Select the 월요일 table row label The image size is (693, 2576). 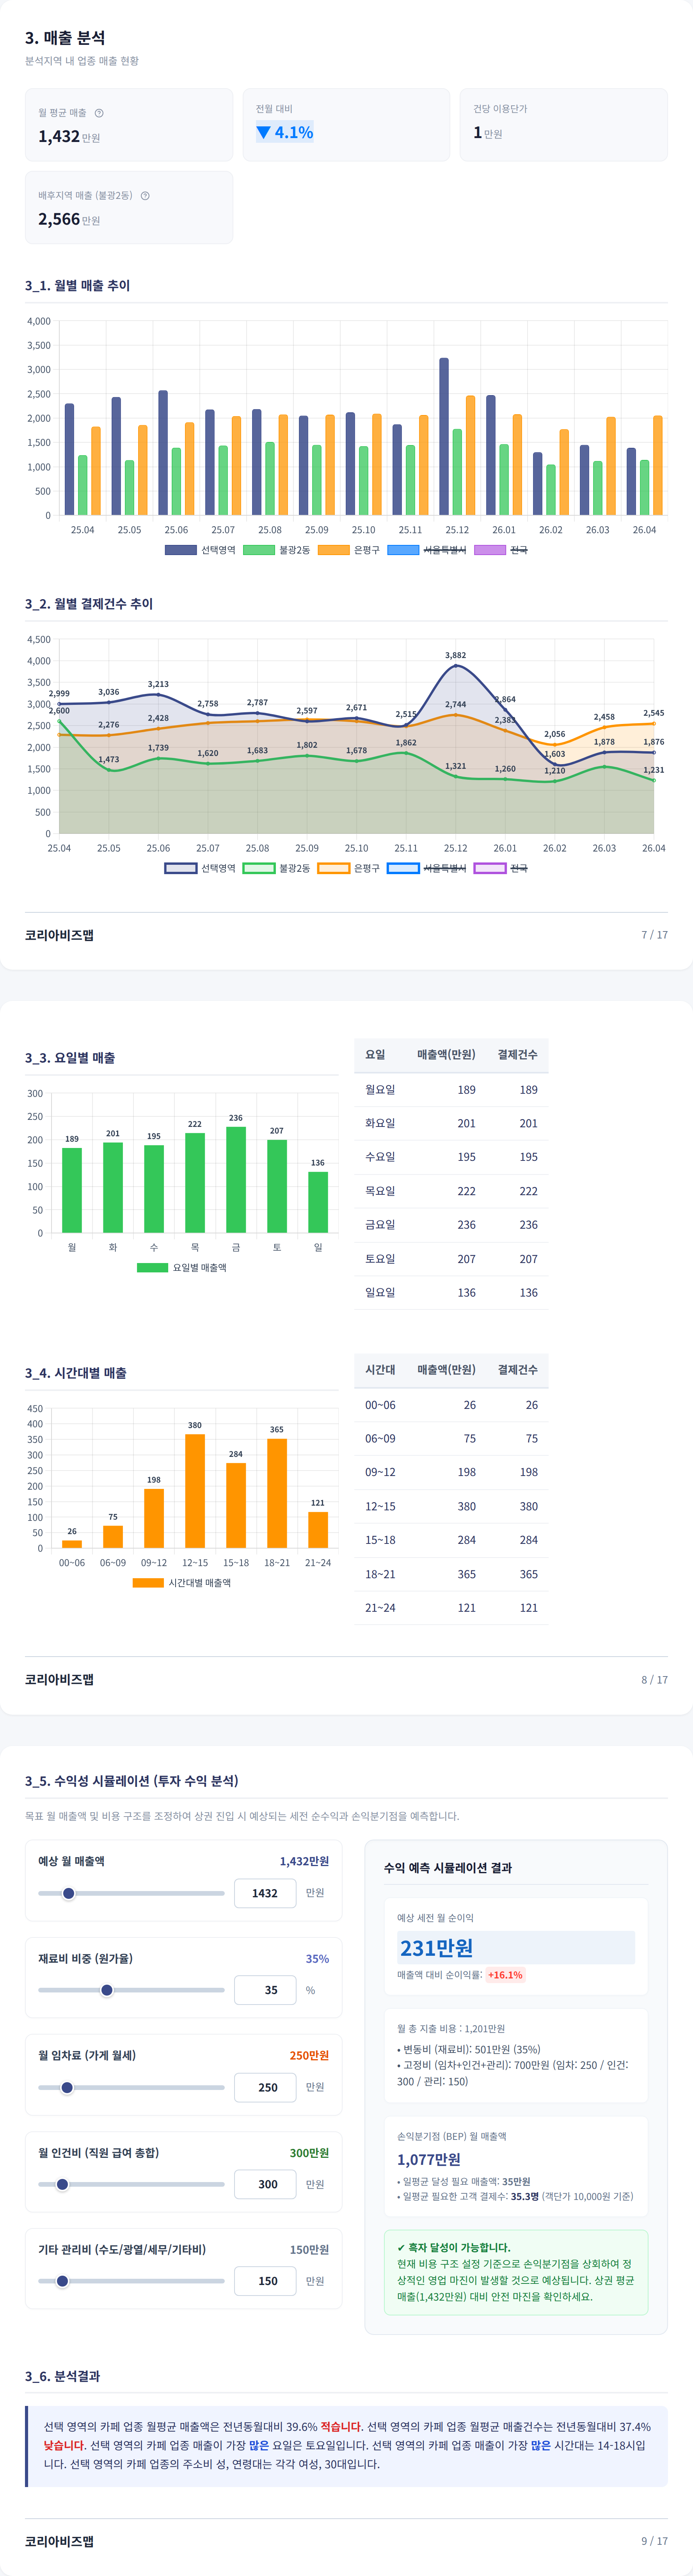tap(380, 1089)
